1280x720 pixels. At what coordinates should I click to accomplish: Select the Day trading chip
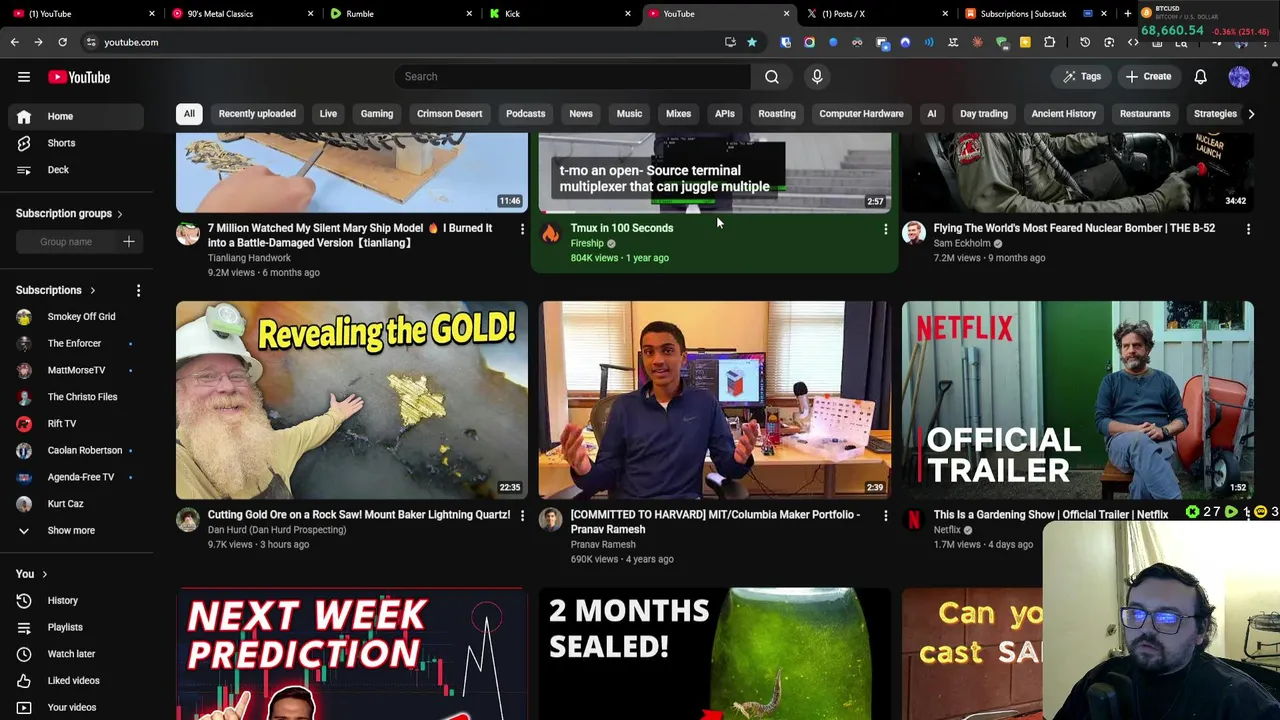(x=984, y=114)
